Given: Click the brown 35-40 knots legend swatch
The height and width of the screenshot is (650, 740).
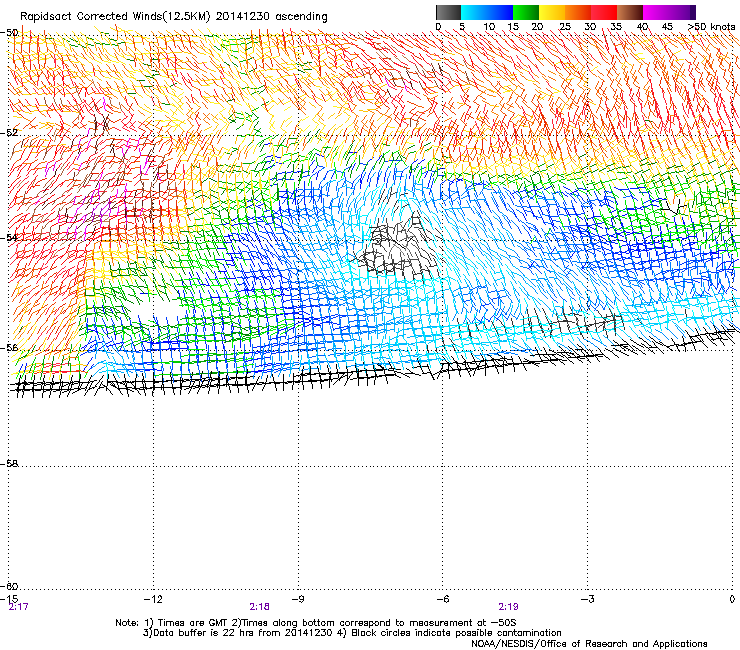Looking at the screenshot, I should 630,12.
